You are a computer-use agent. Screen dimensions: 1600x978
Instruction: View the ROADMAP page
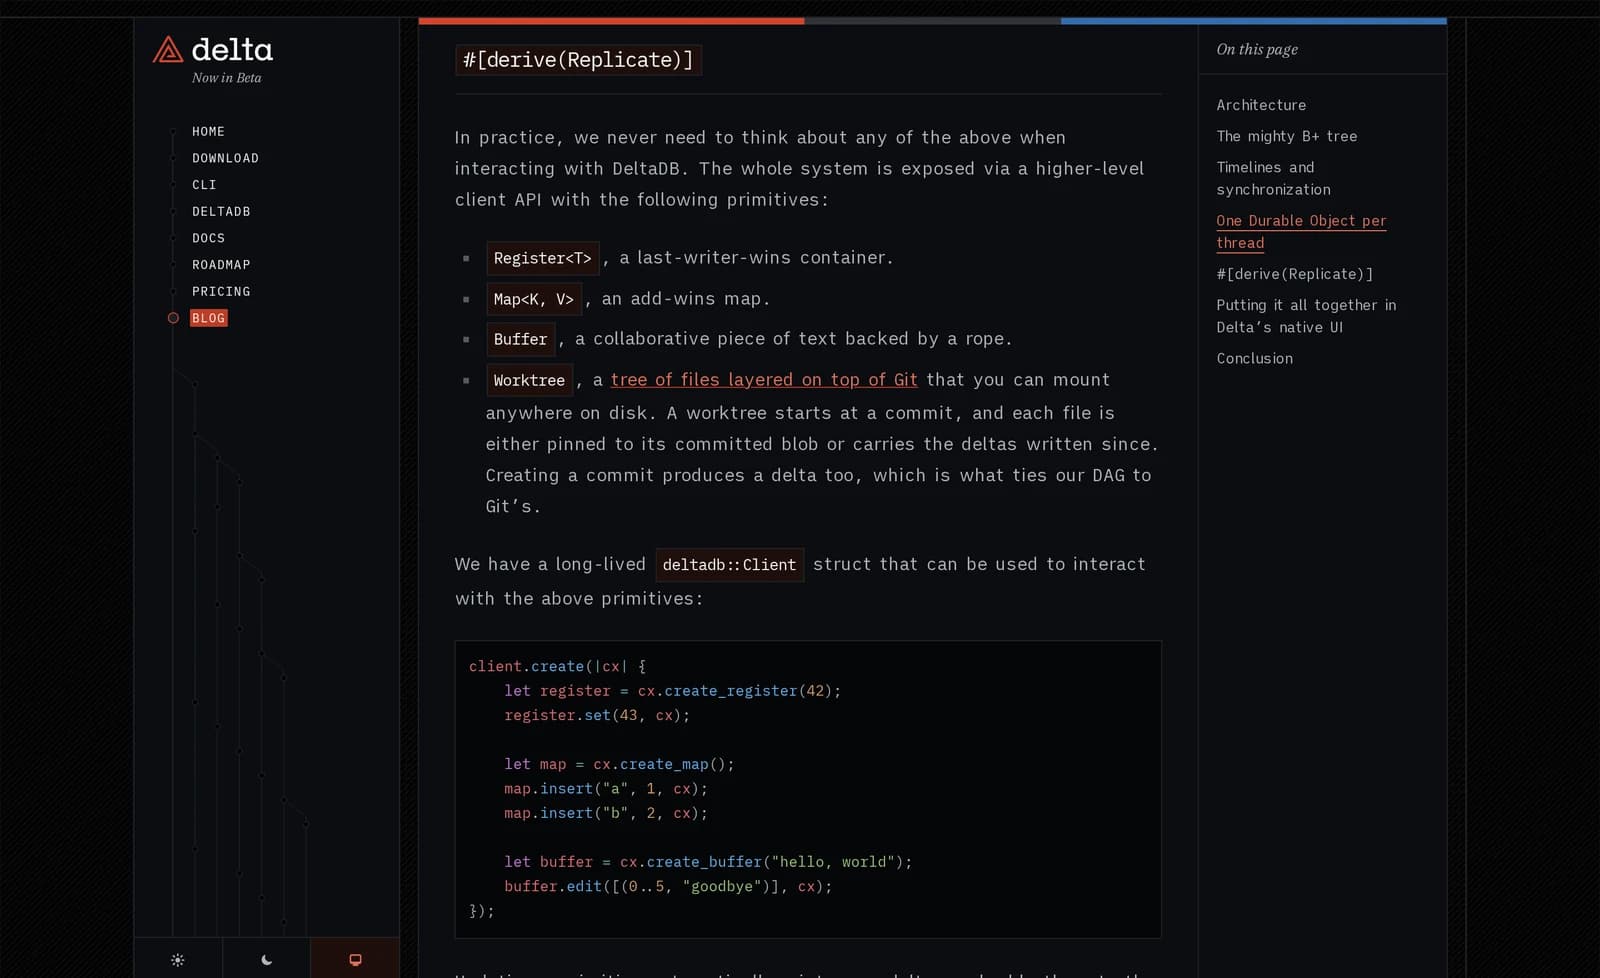221,265
